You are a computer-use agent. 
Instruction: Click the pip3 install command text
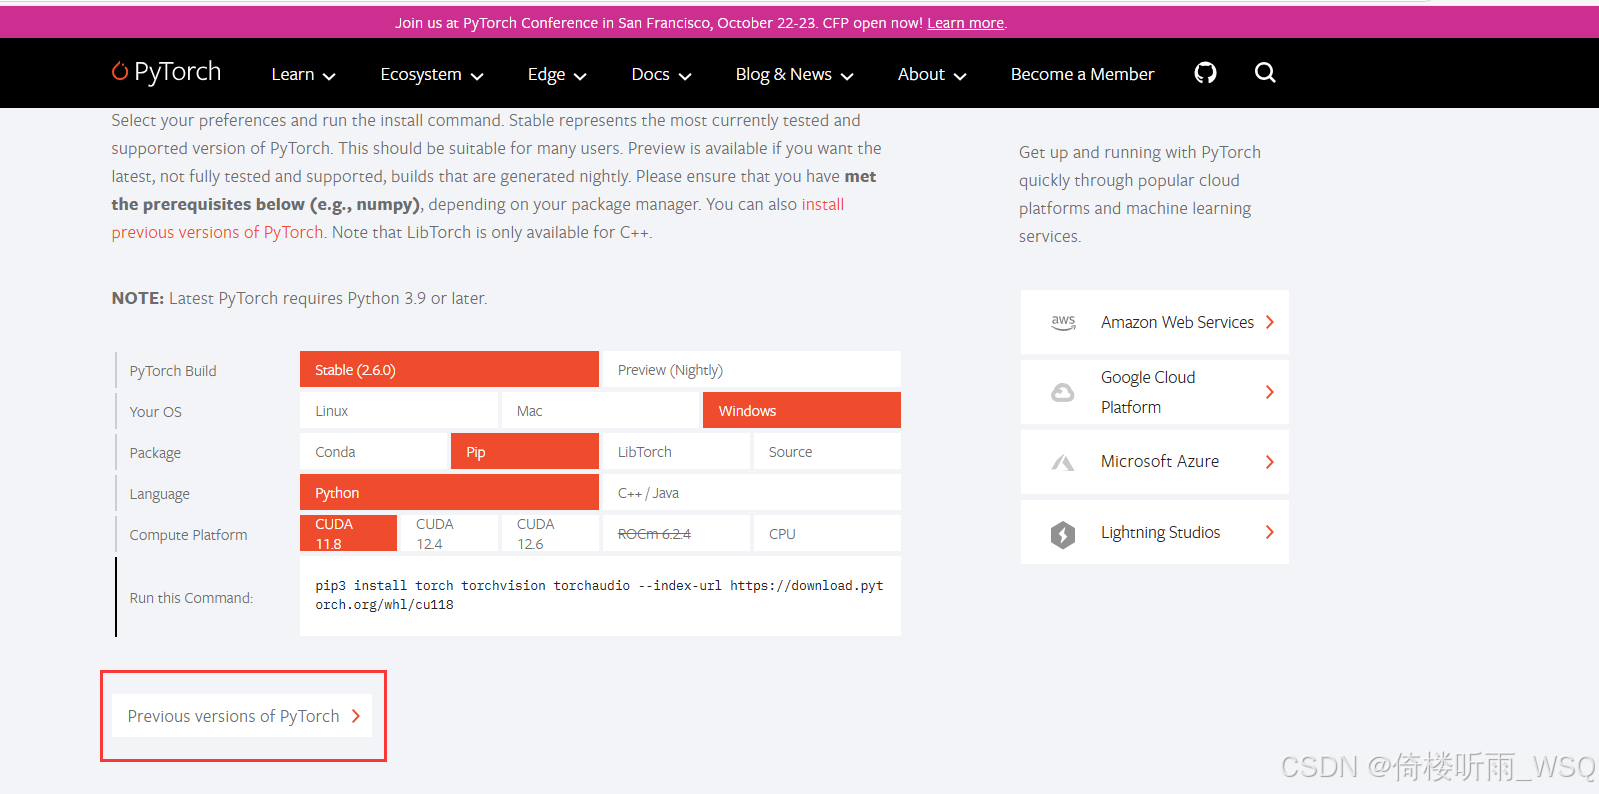tap(599, 595)
